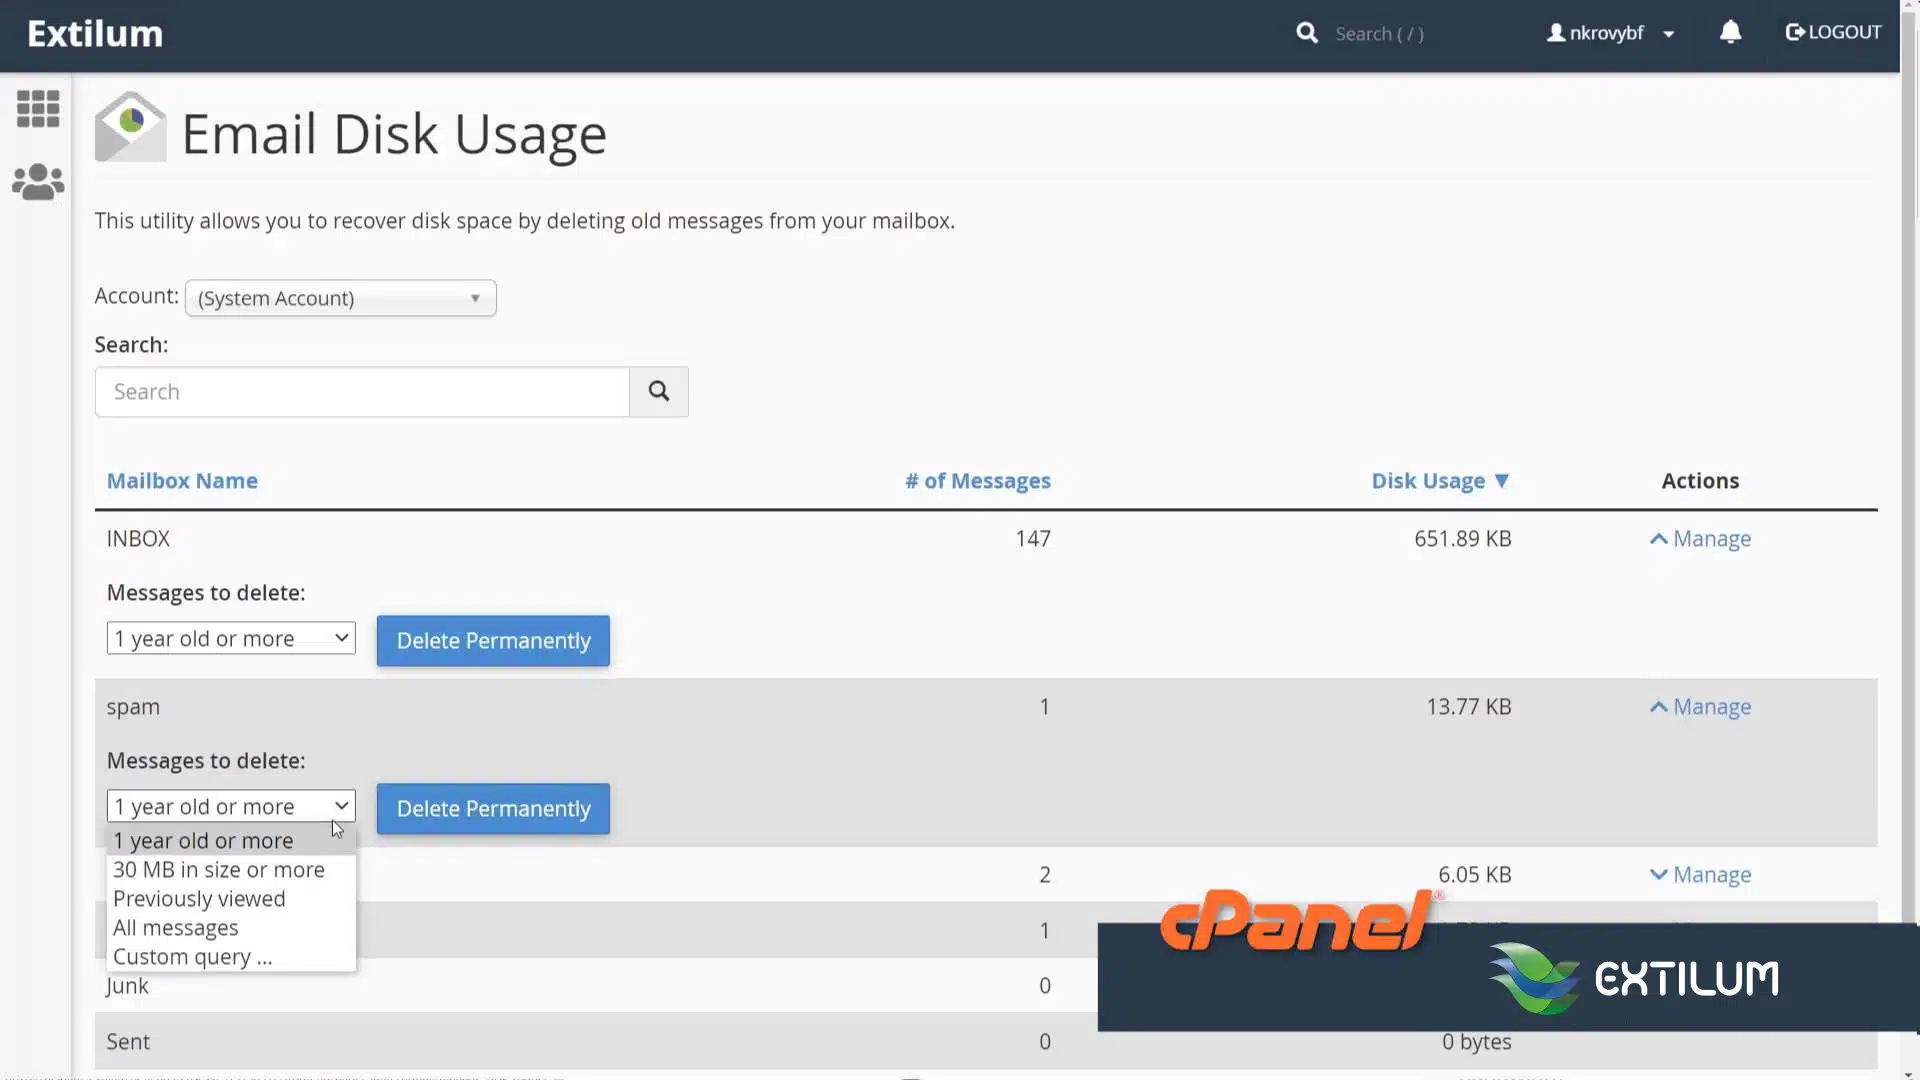This screenshot has width=1920, height=1080.
Task: Choose 'Custom query ...' option
Action: pos(231,957)
